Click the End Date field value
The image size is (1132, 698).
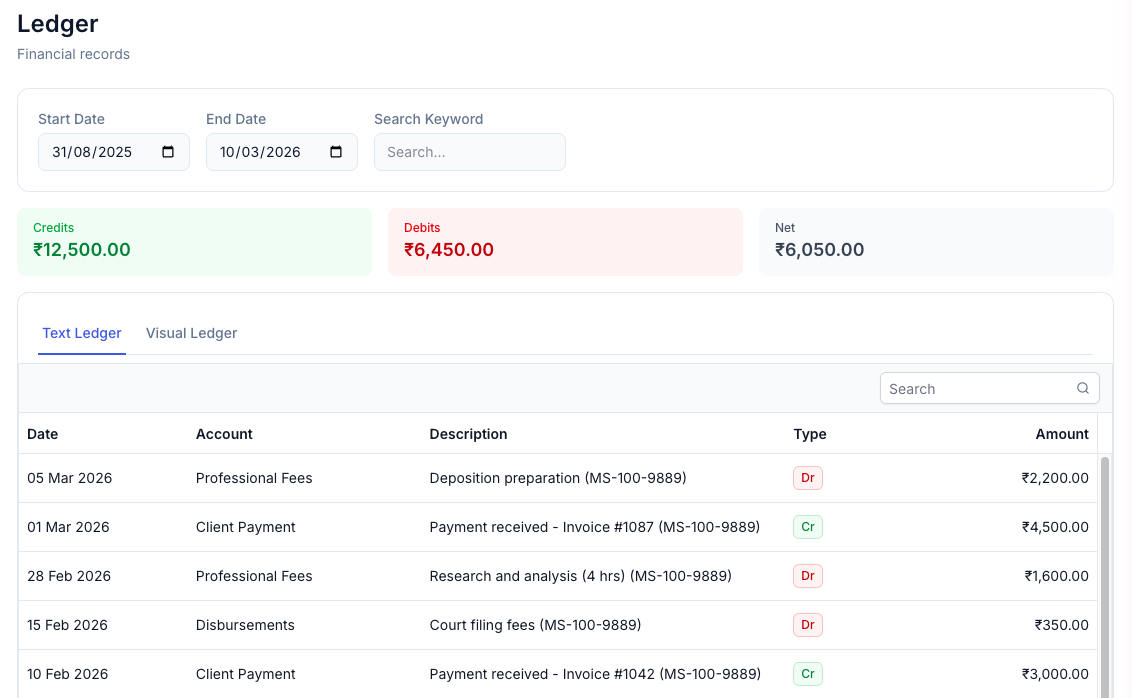pos(260,152)
